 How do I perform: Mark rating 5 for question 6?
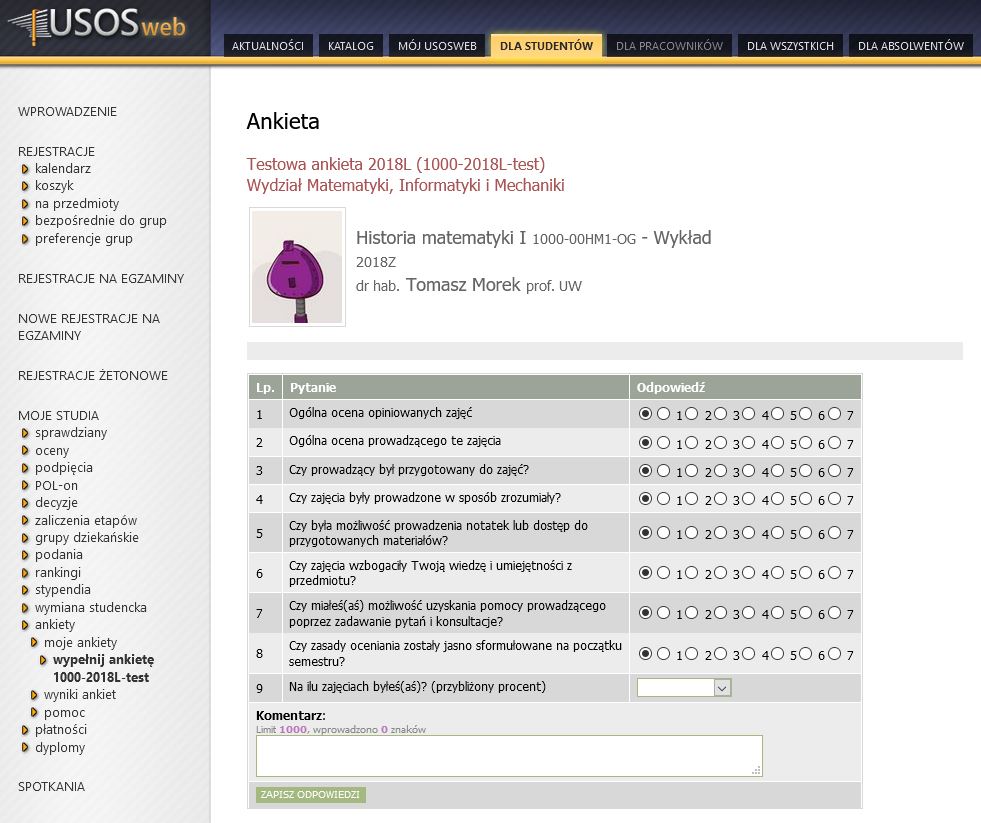[x=777, y=572]
